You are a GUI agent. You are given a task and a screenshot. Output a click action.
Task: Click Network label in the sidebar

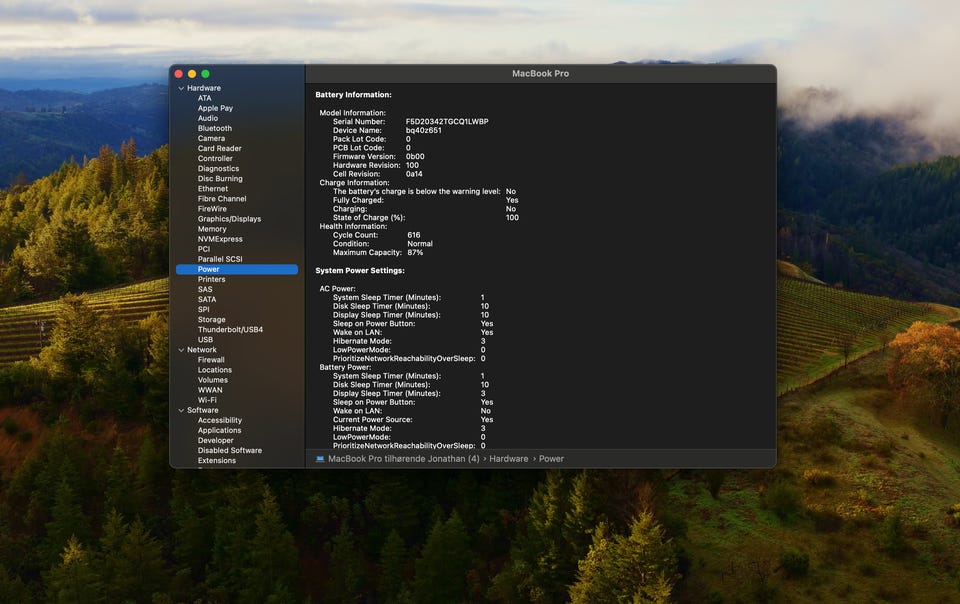pyautogui.click(x=201, y=350)
